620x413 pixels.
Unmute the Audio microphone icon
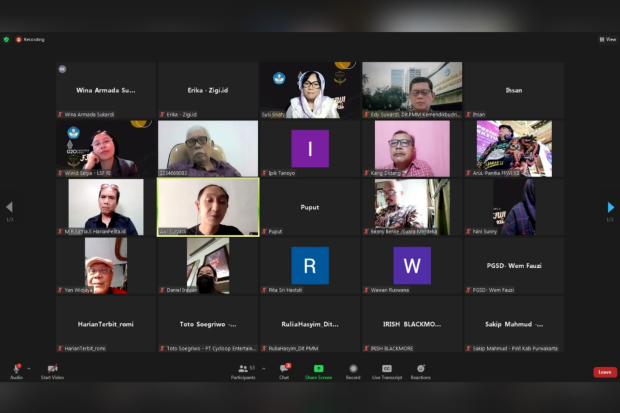17,369
